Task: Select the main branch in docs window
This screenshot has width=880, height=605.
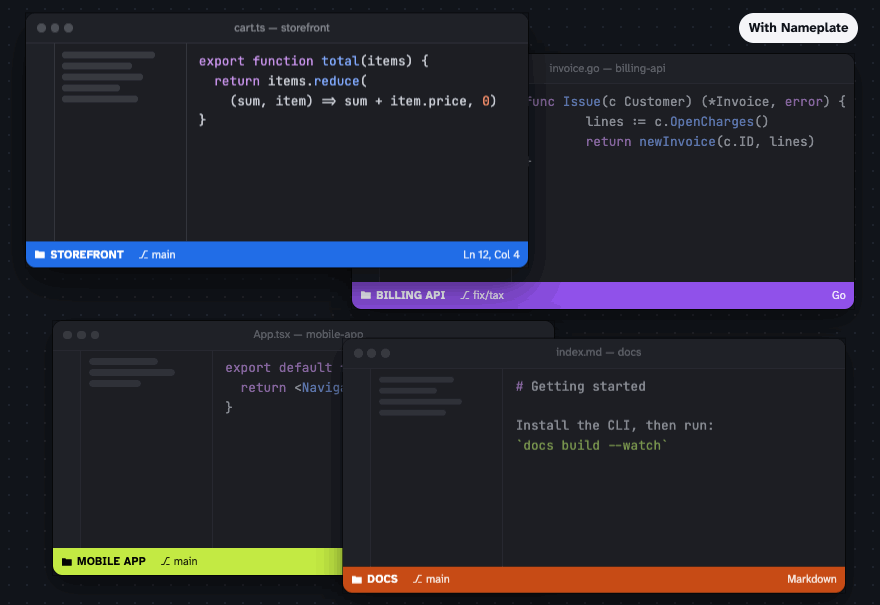Action: 438,579
